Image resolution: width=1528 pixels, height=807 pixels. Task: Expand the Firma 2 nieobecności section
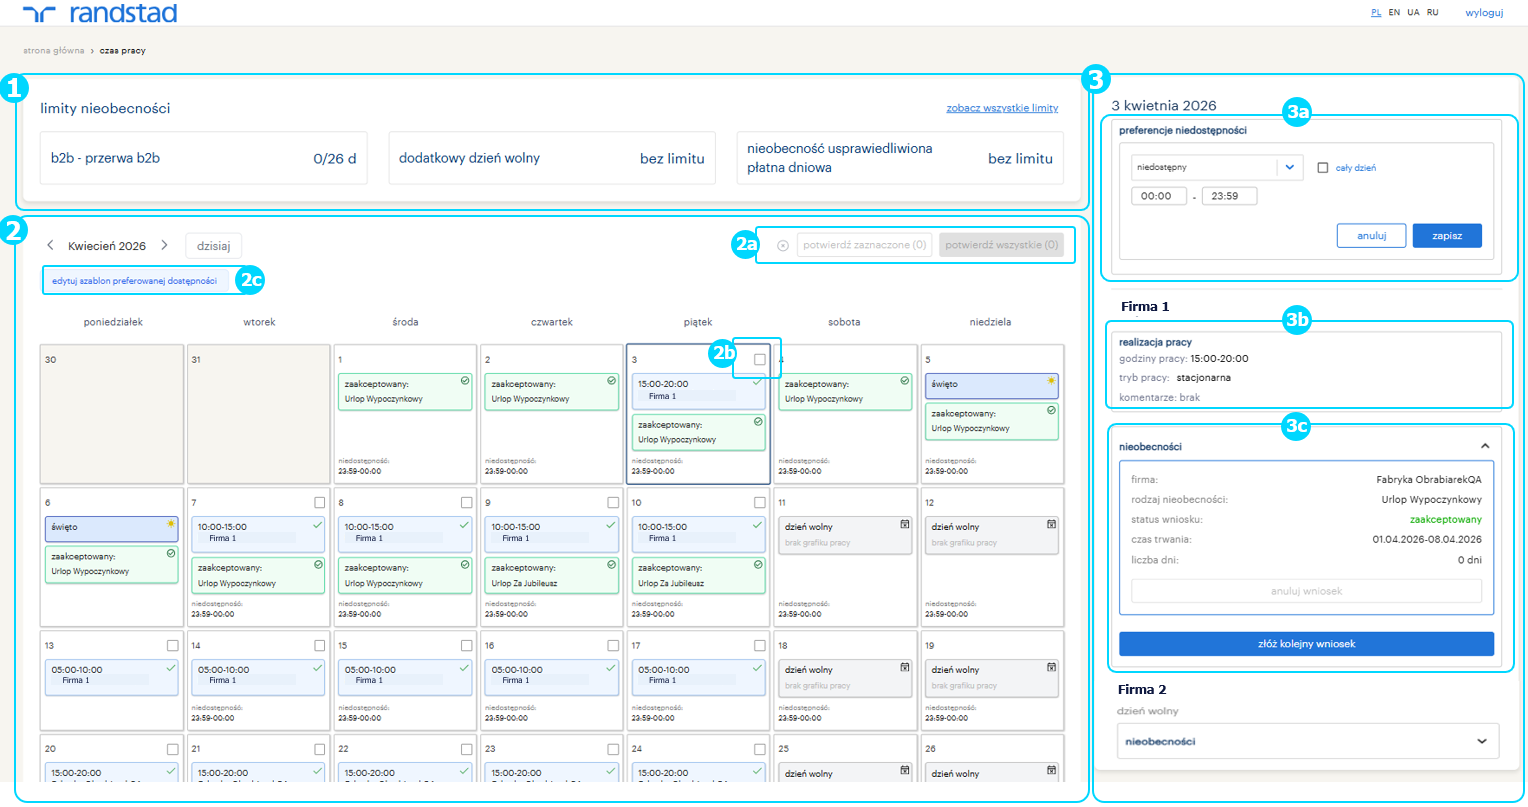pos(1481,741)
